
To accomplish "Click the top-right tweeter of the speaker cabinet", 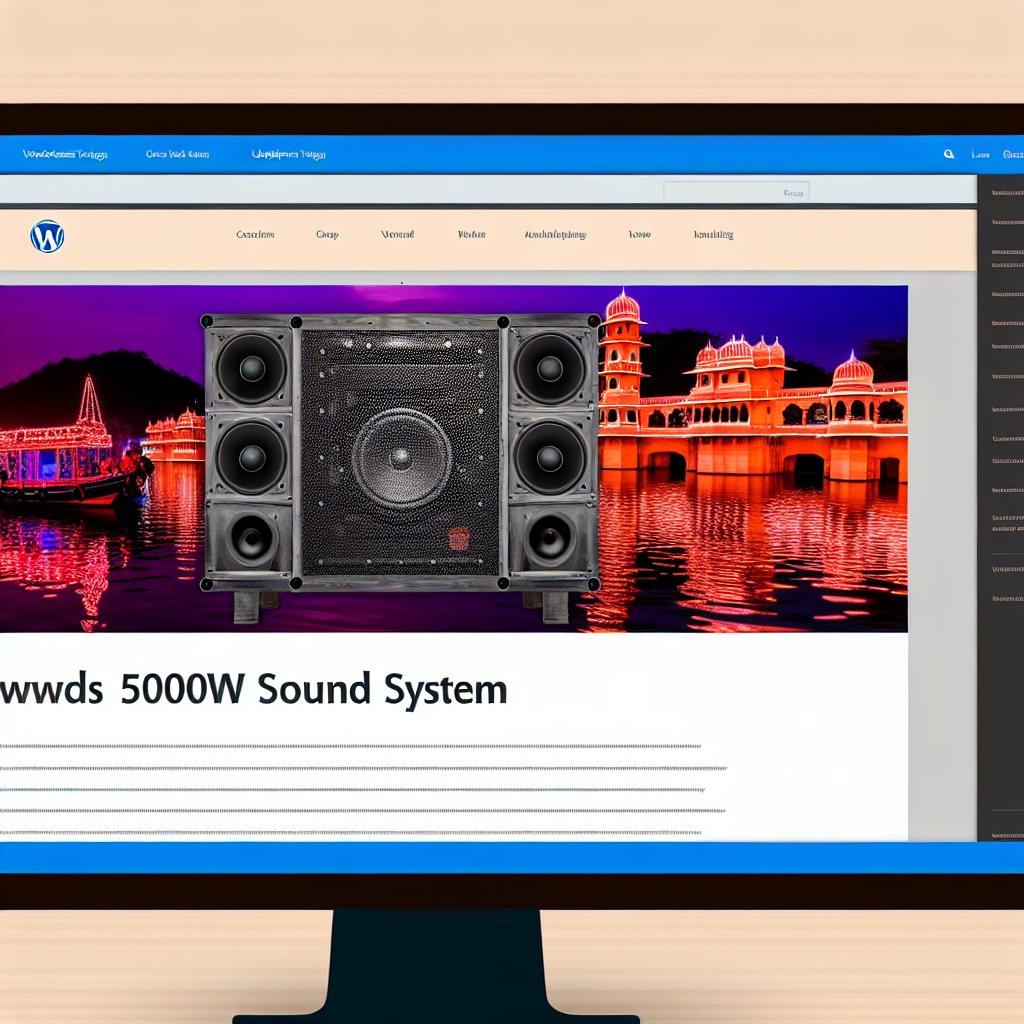I will 549,368.
